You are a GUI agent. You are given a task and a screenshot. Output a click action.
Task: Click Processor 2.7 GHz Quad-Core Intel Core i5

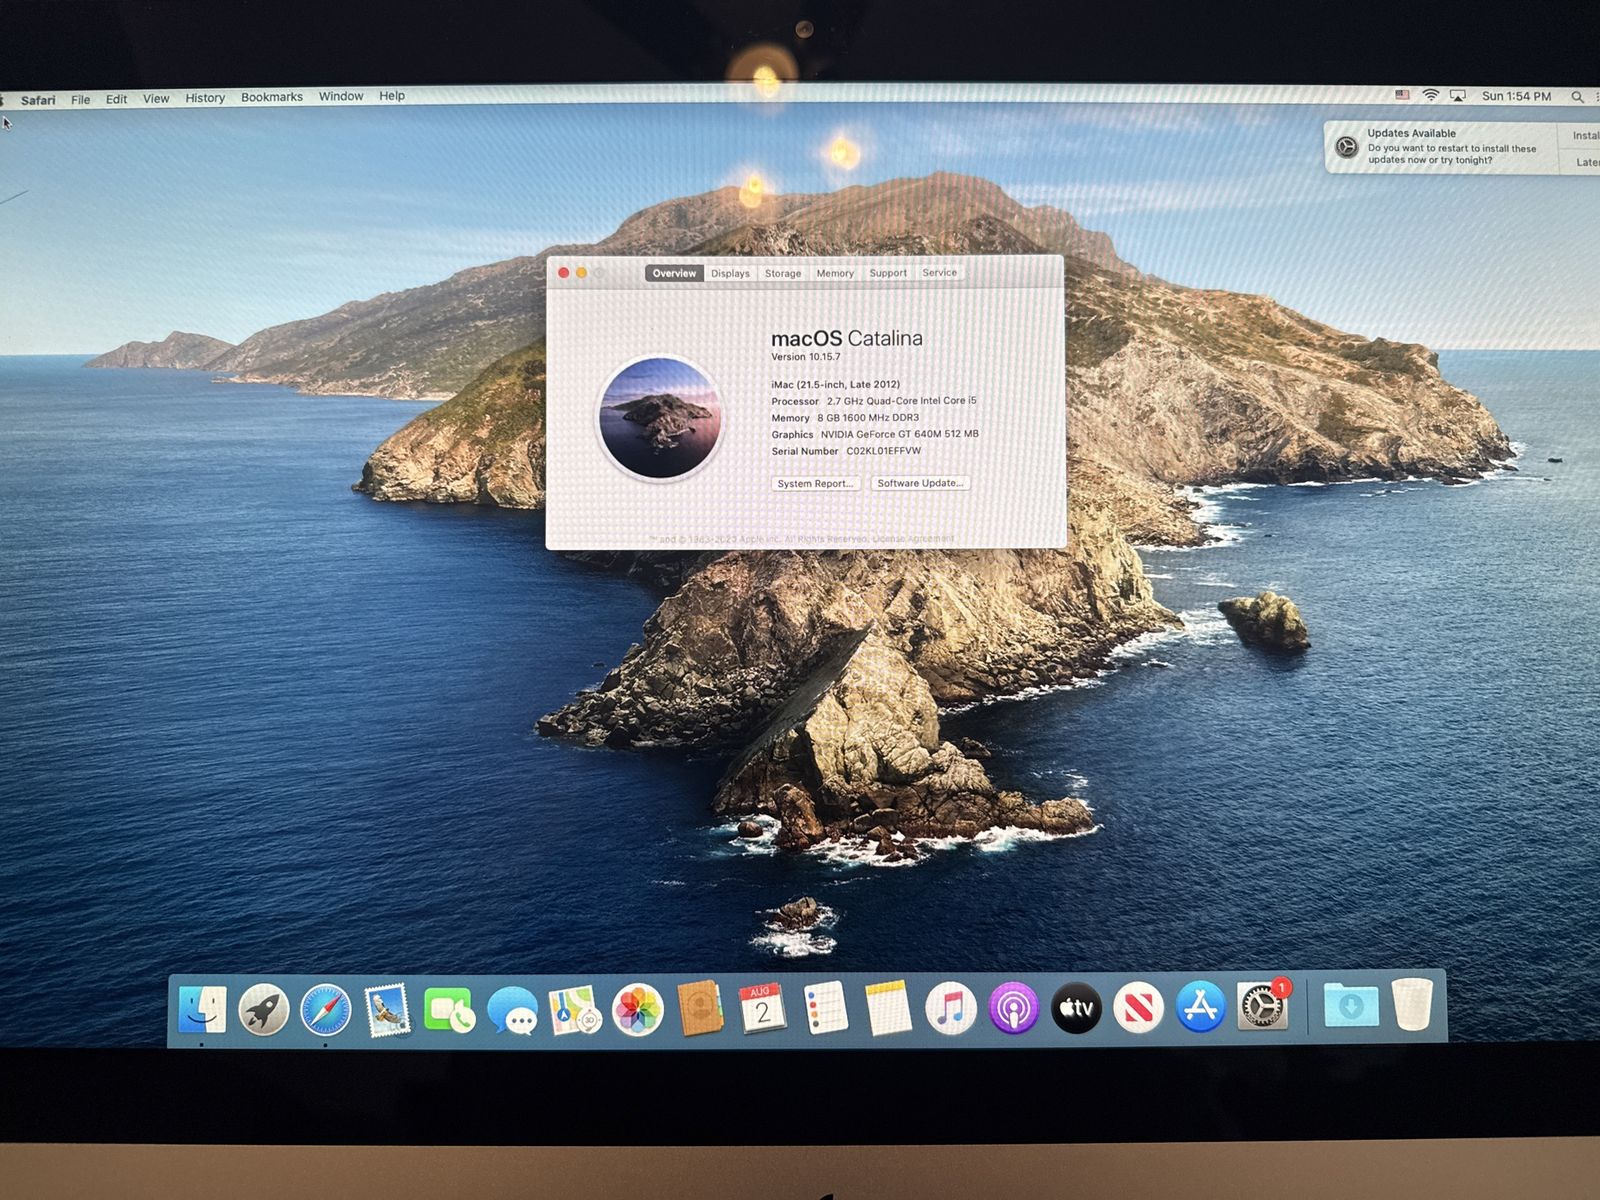point(874,401)
